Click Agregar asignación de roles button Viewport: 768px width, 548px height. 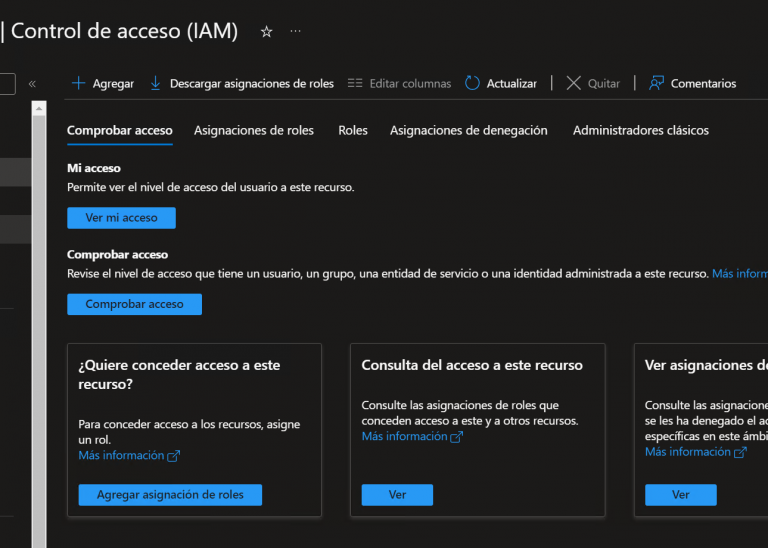[169, 495]
